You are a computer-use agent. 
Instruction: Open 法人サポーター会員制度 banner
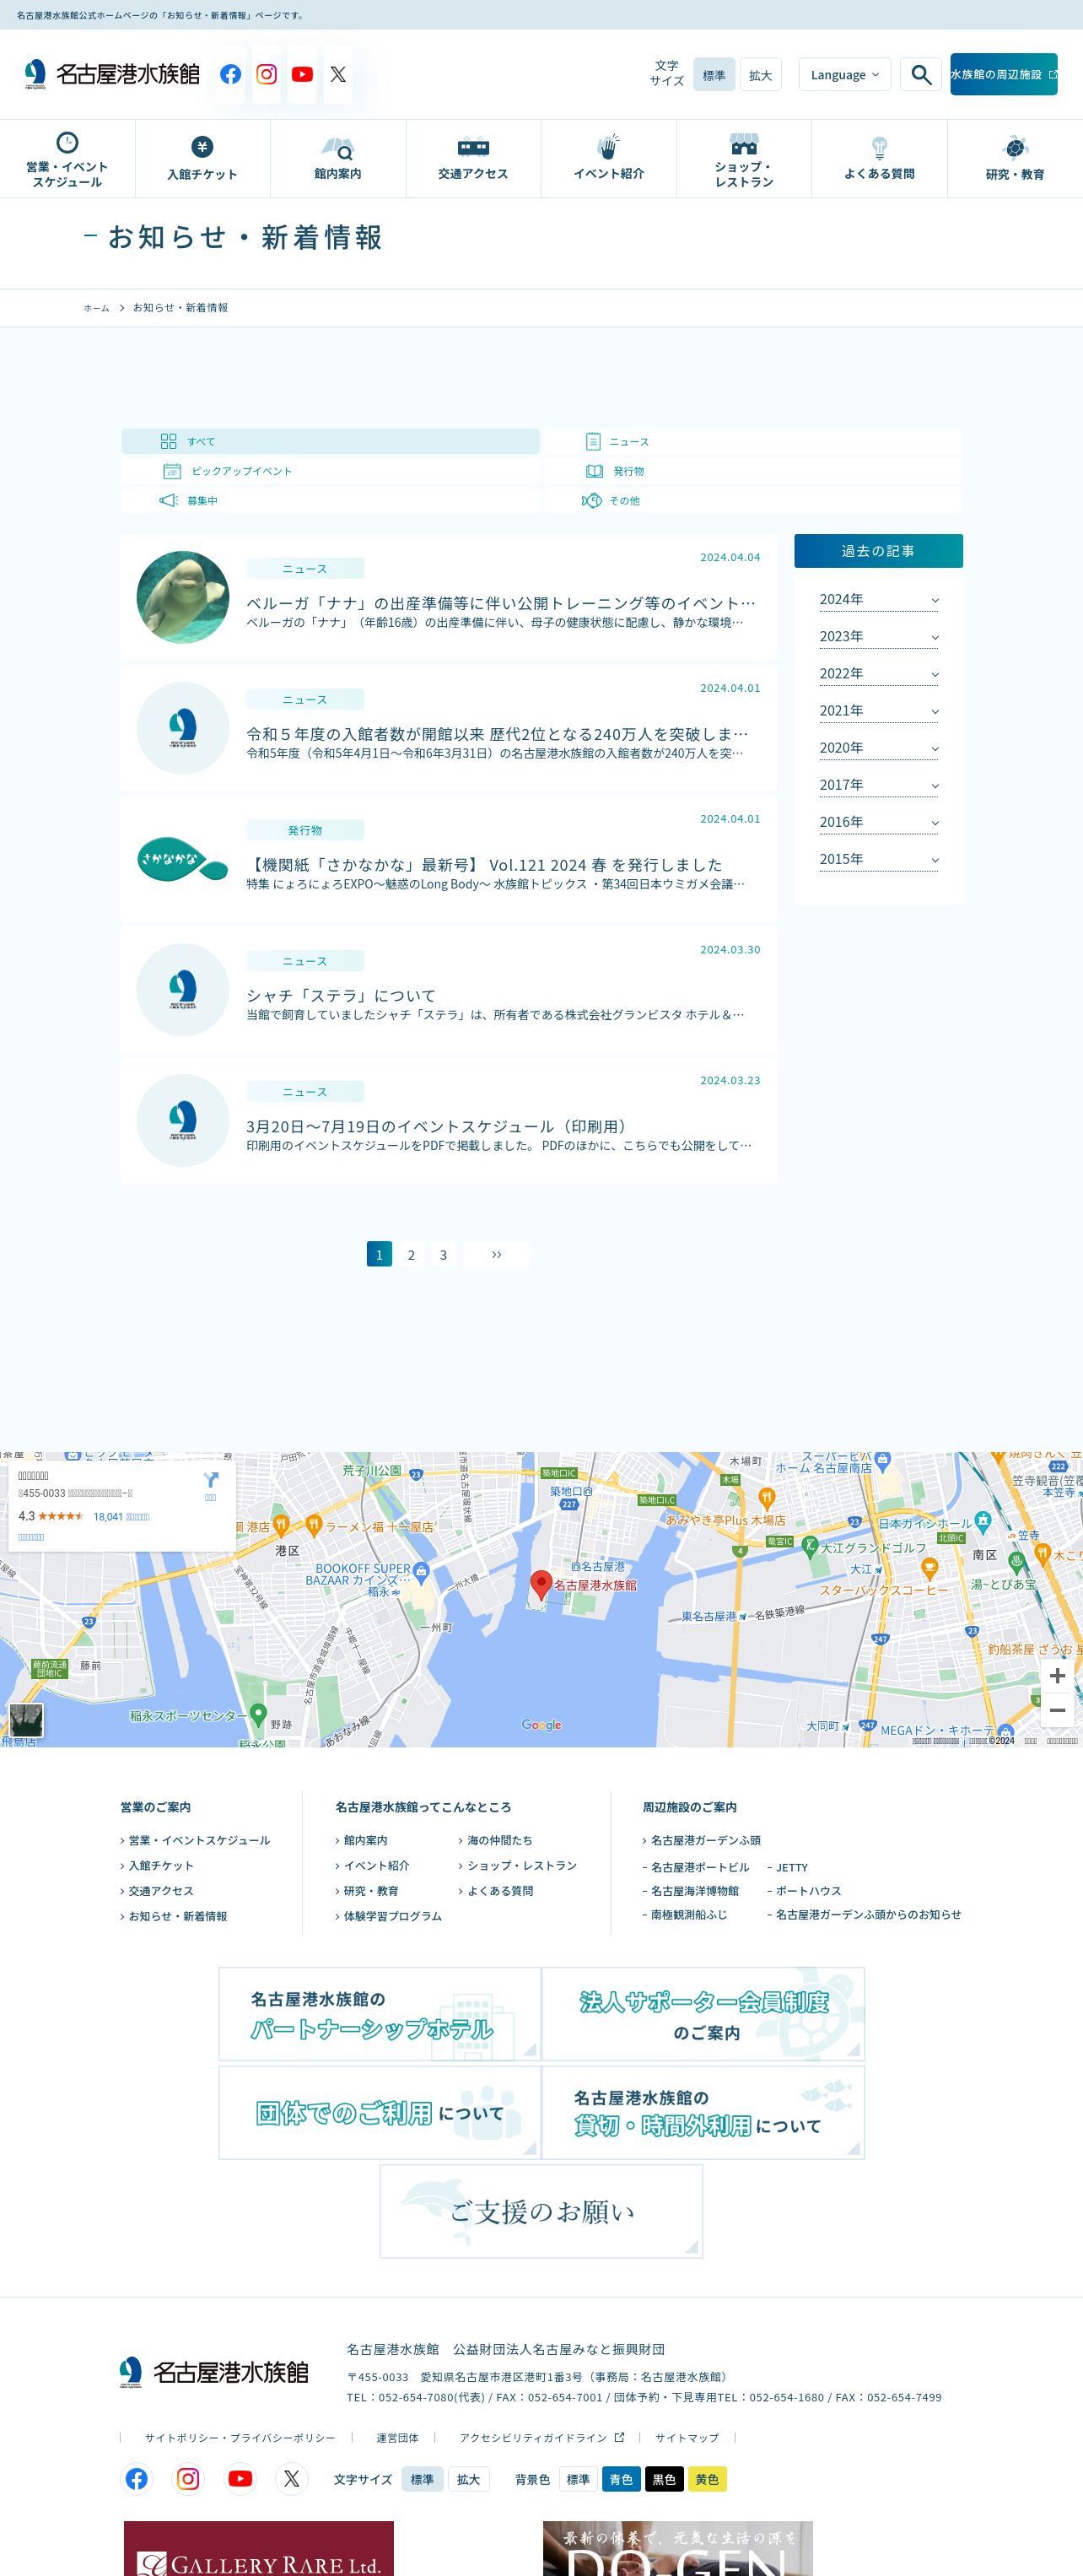pyautogui.click(x=703, y=2014)
